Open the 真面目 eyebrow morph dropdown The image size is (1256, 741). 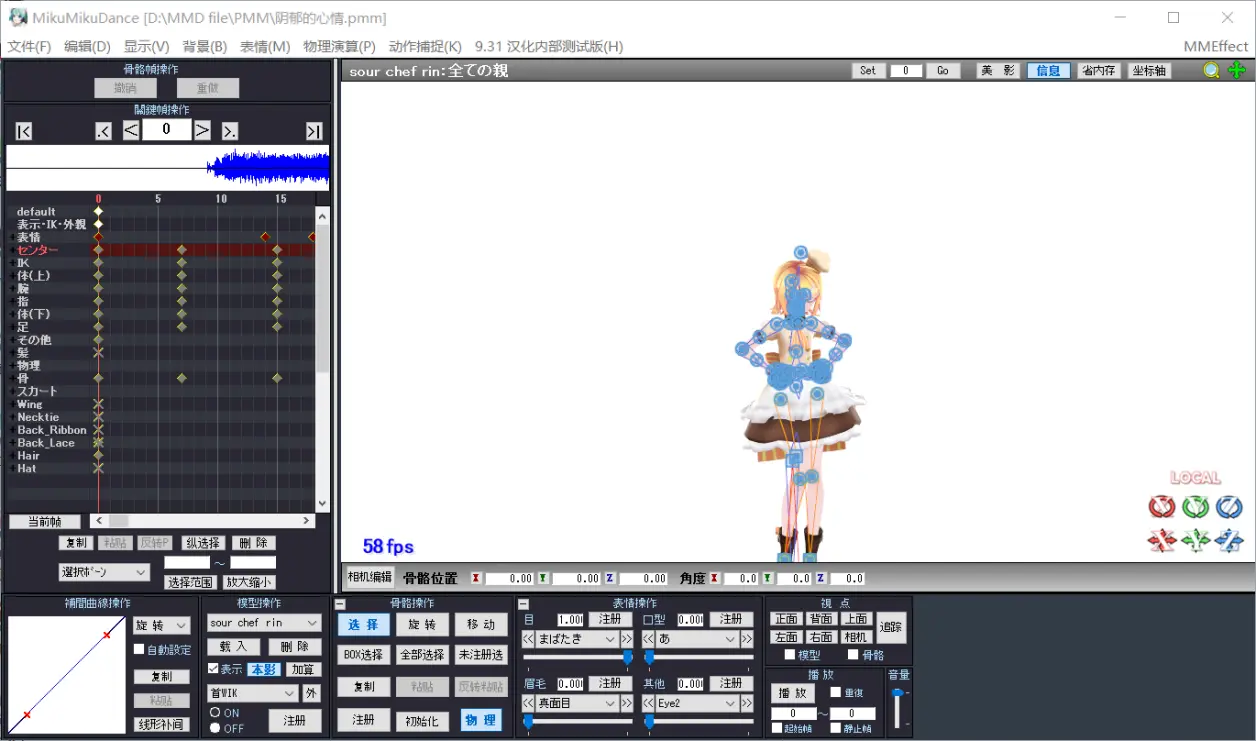tap(577, 703)
